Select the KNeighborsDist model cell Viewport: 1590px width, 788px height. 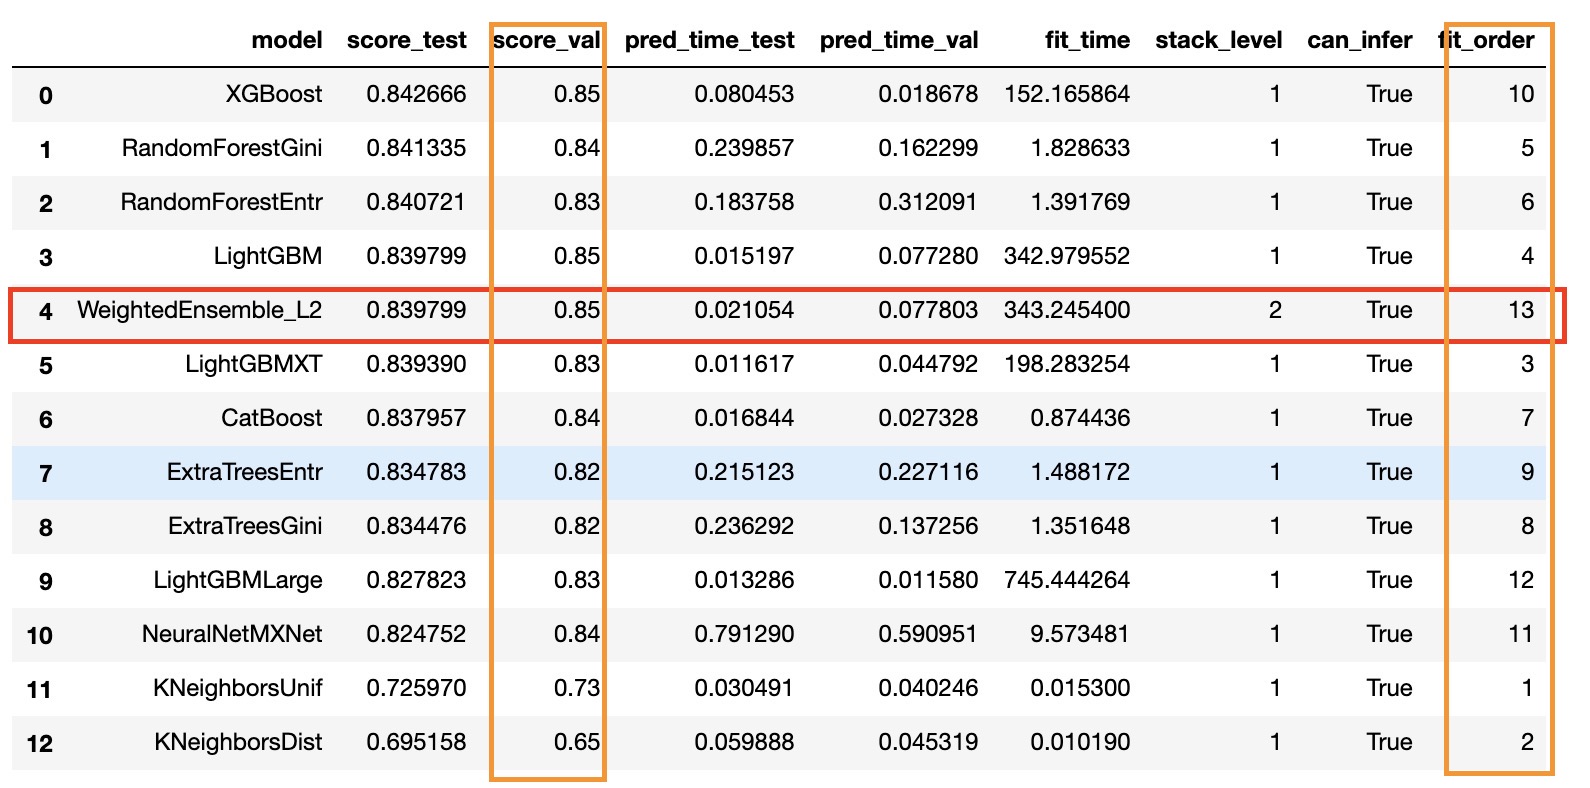coord(238,742)
